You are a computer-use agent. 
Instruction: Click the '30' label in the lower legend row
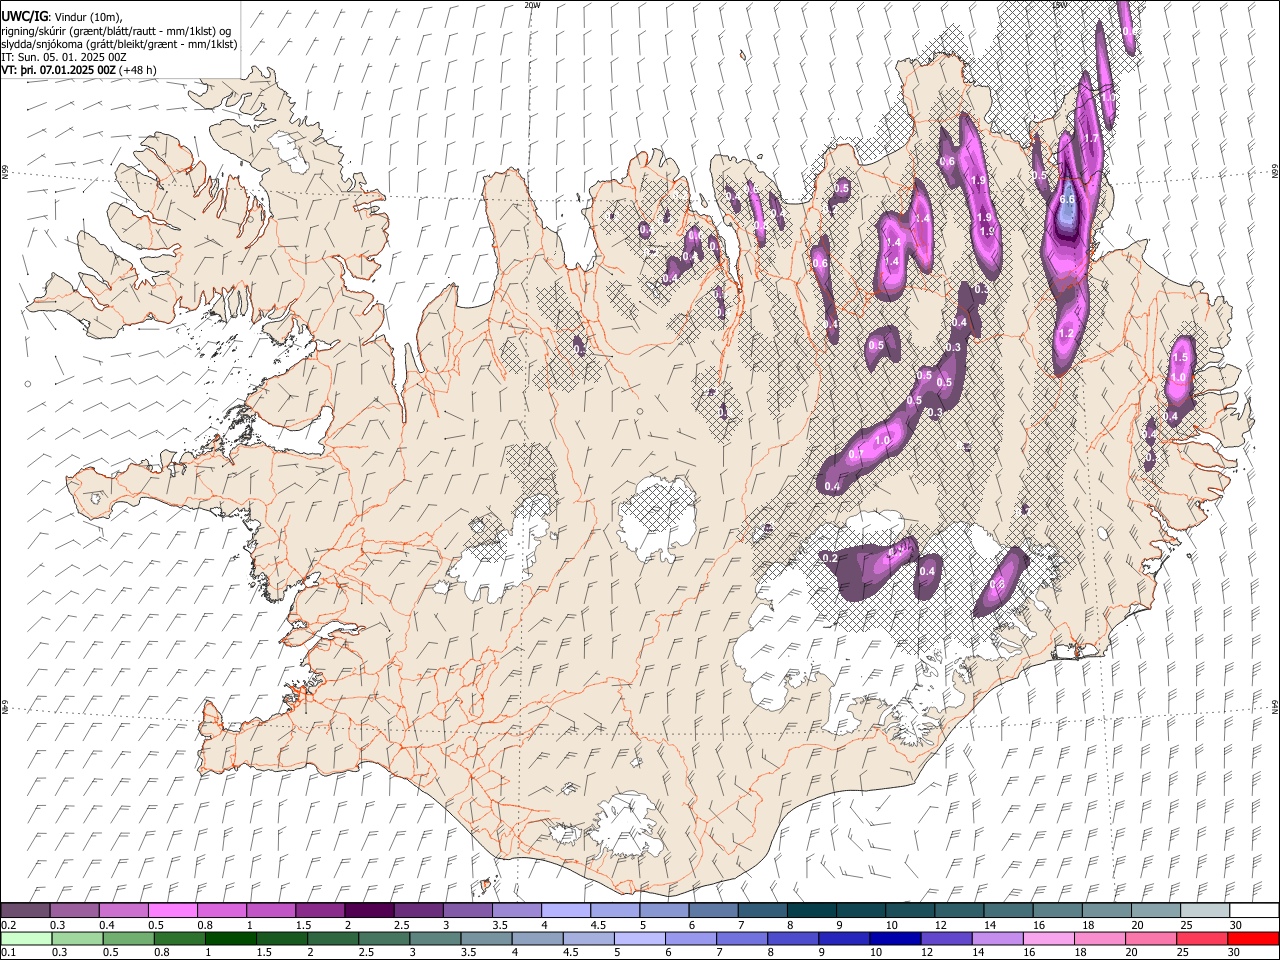1234,953
